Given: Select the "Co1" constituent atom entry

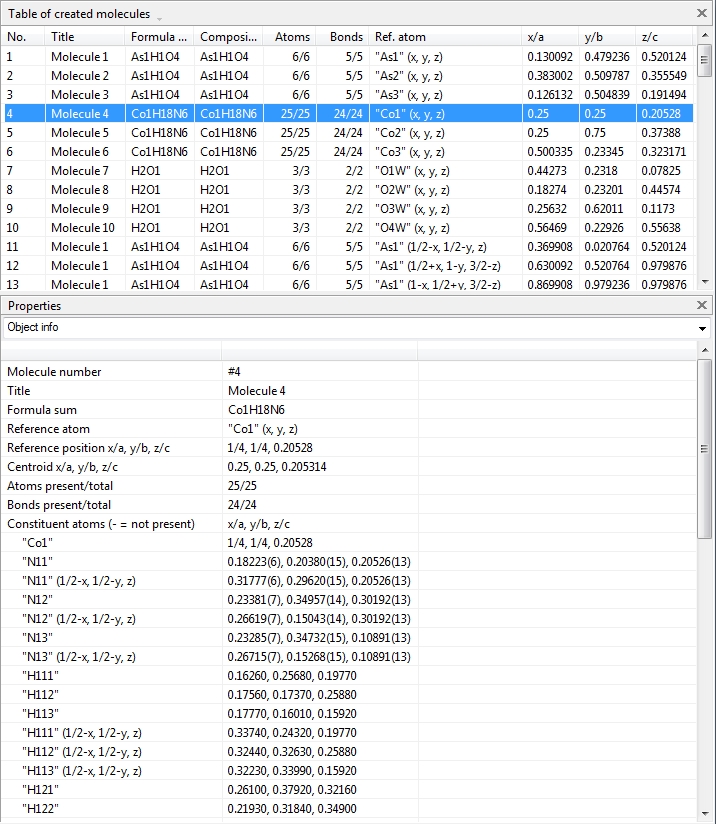Looking at the screenshot, I should [x=38, y=543].
